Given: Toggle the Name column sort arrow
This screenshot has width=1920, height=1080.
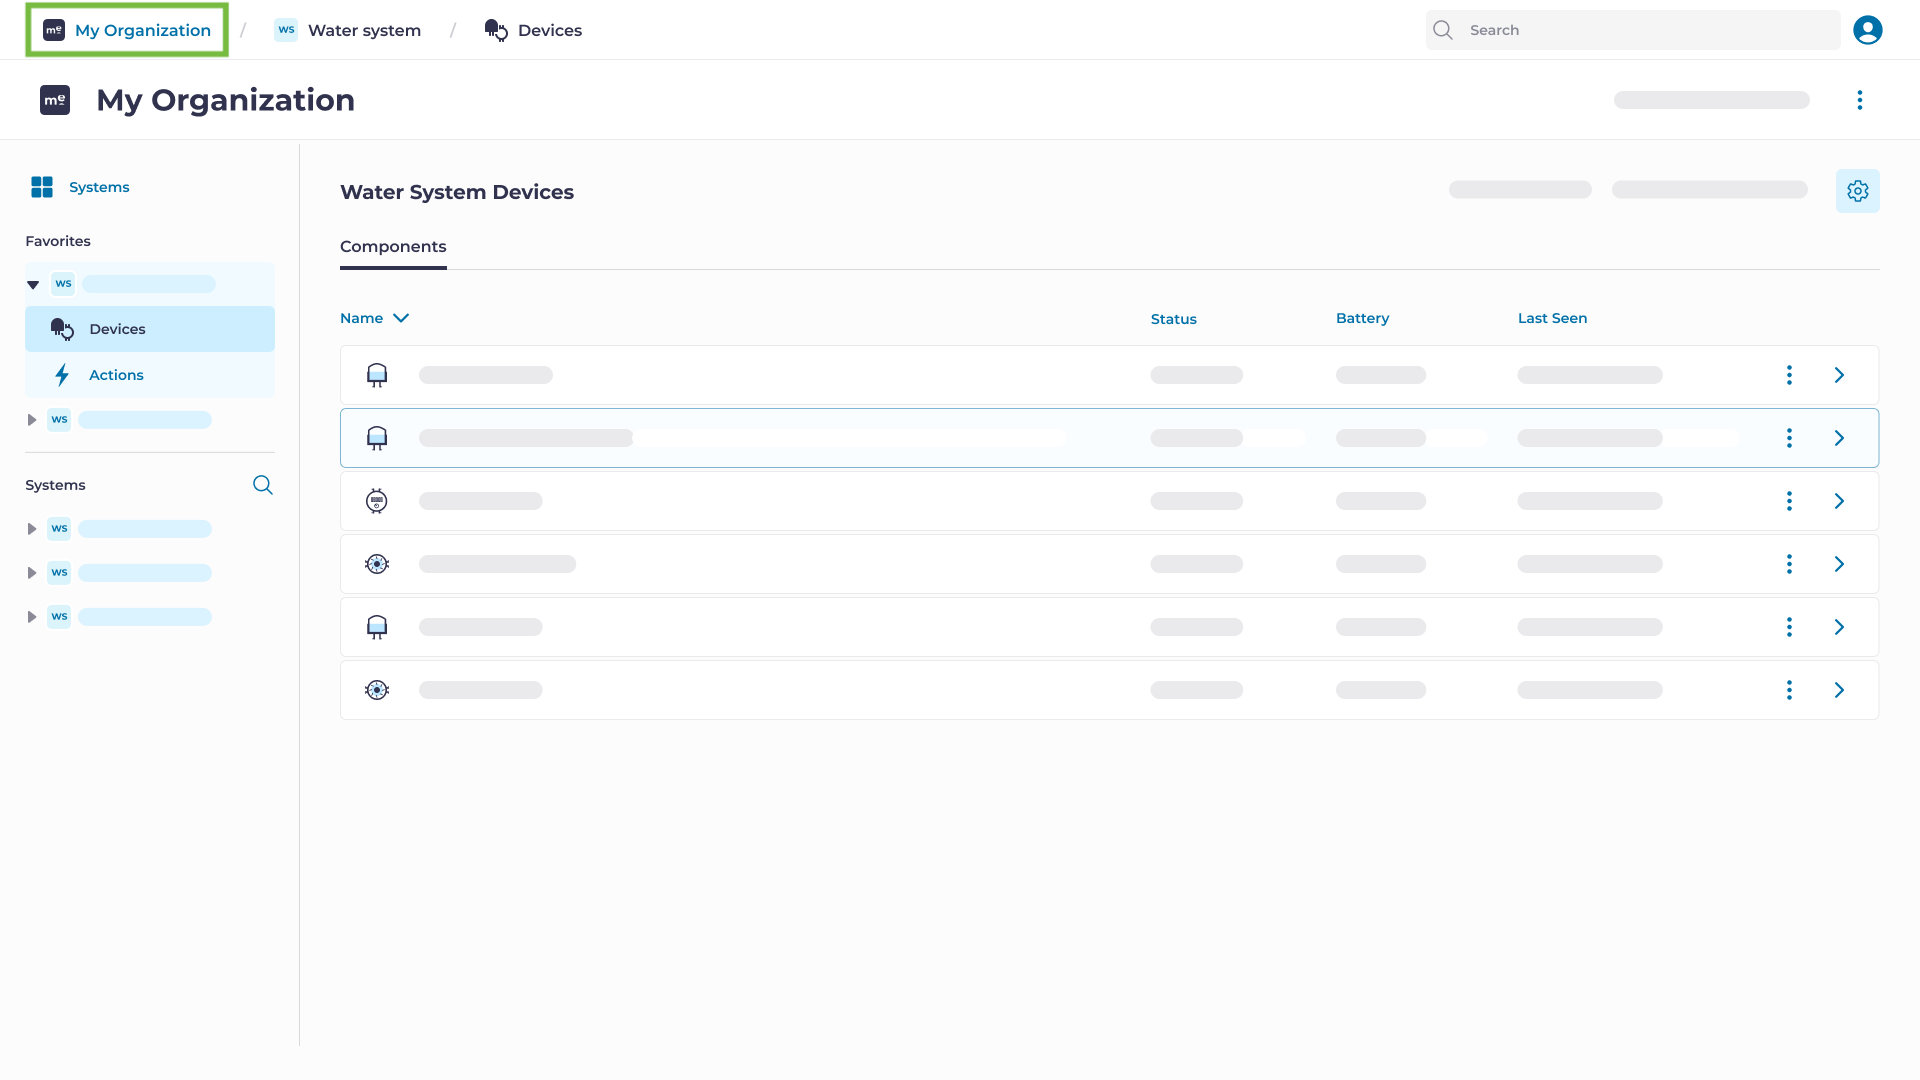Looking at the screenshot, I should (401, 318).
